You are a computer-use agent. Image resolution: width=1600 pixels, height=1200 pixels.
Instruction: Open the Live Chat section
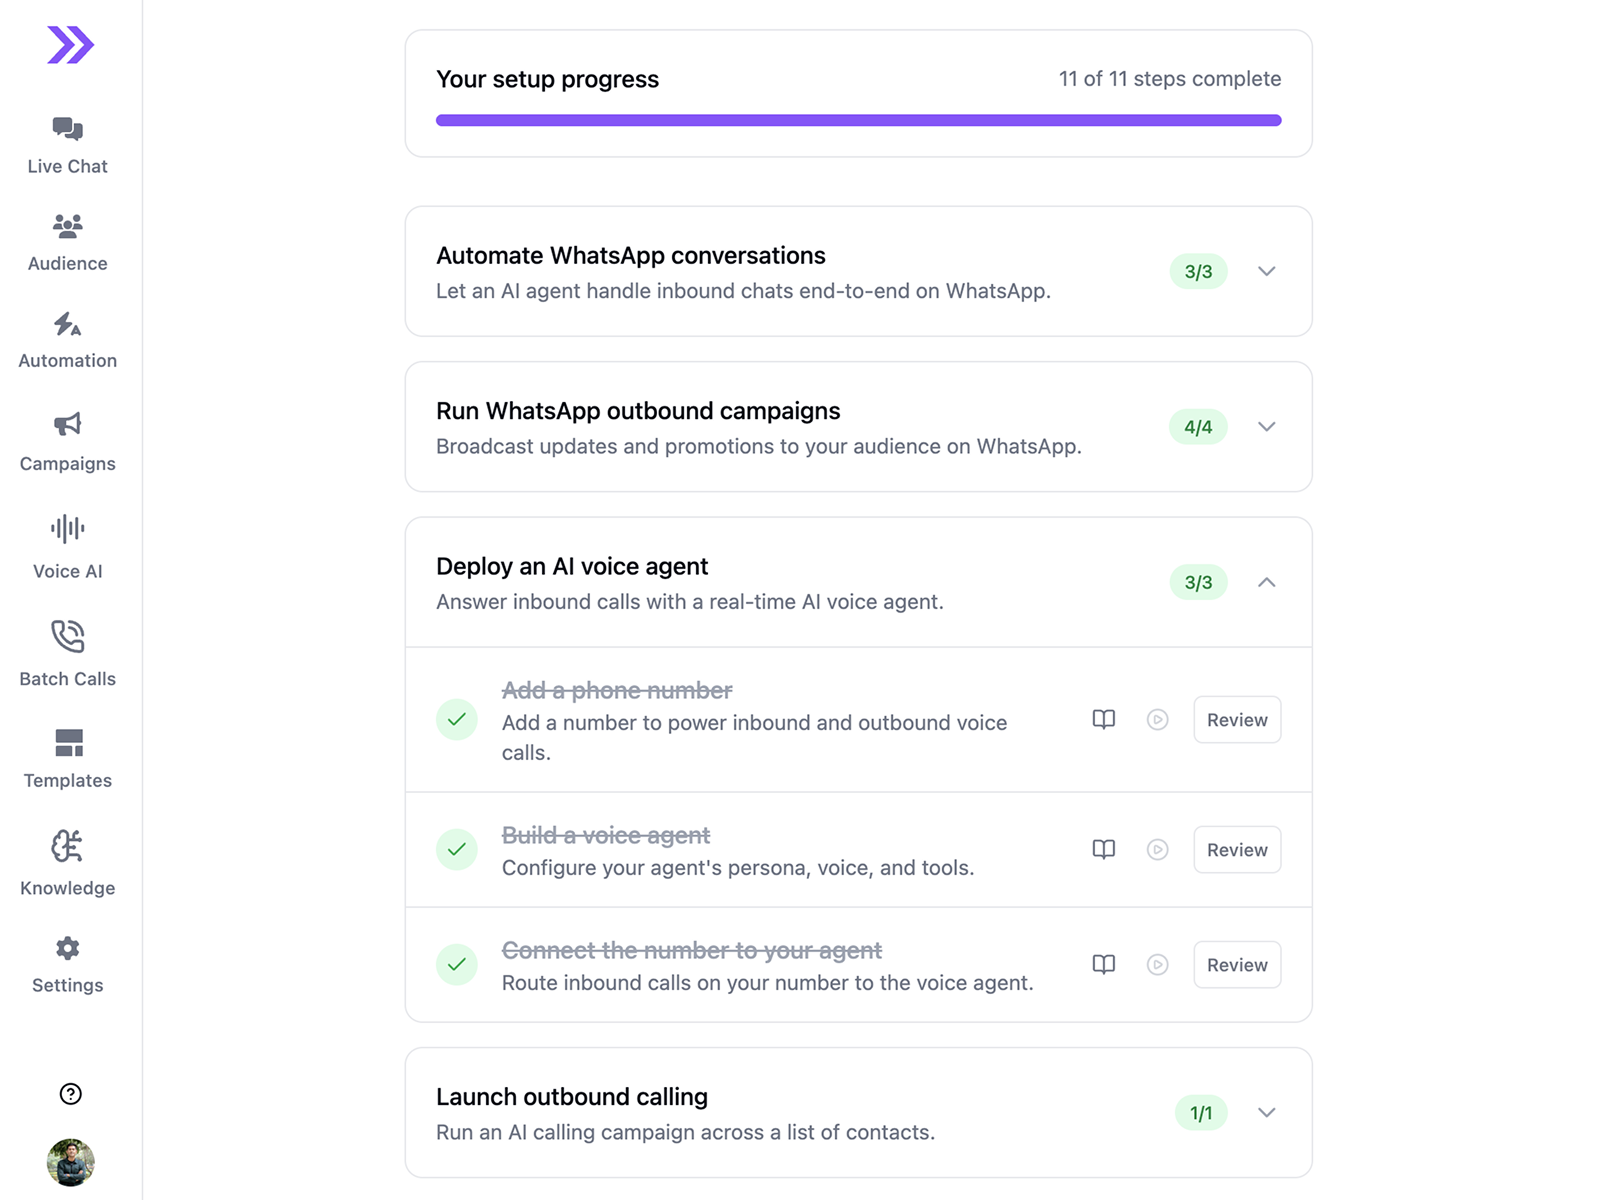point(67,146)
